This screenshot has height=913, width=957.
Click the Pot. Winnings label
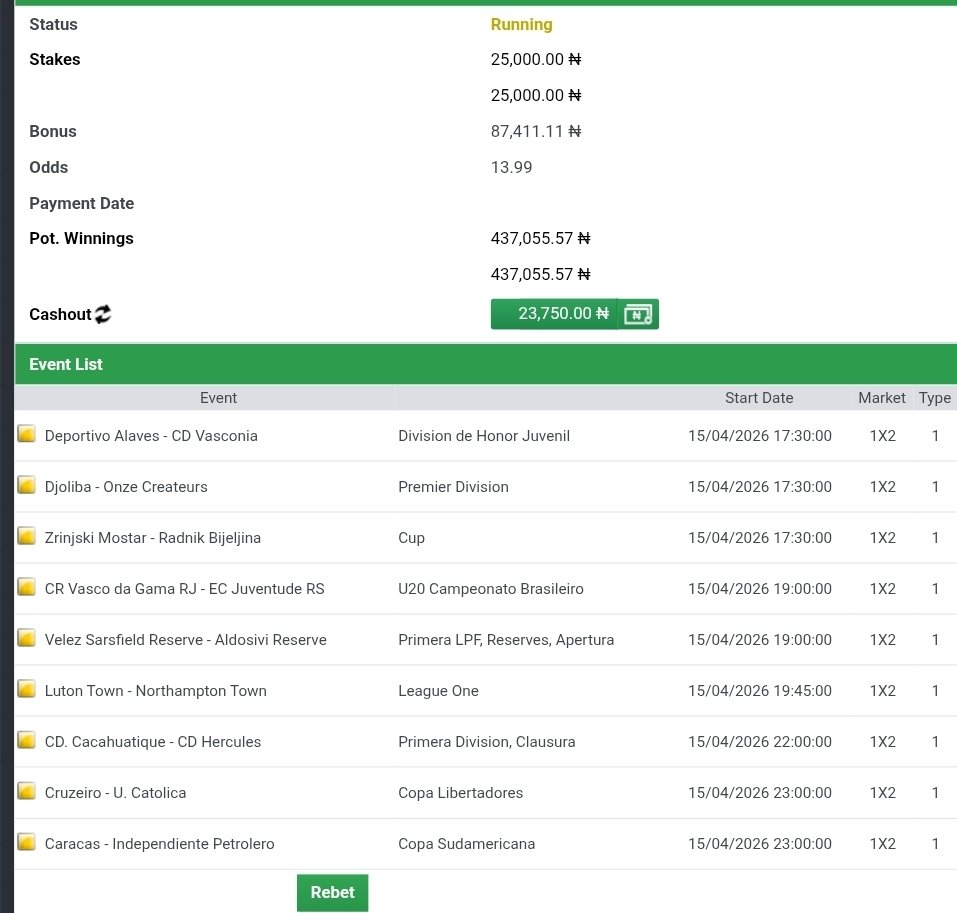tap(81, 239)
